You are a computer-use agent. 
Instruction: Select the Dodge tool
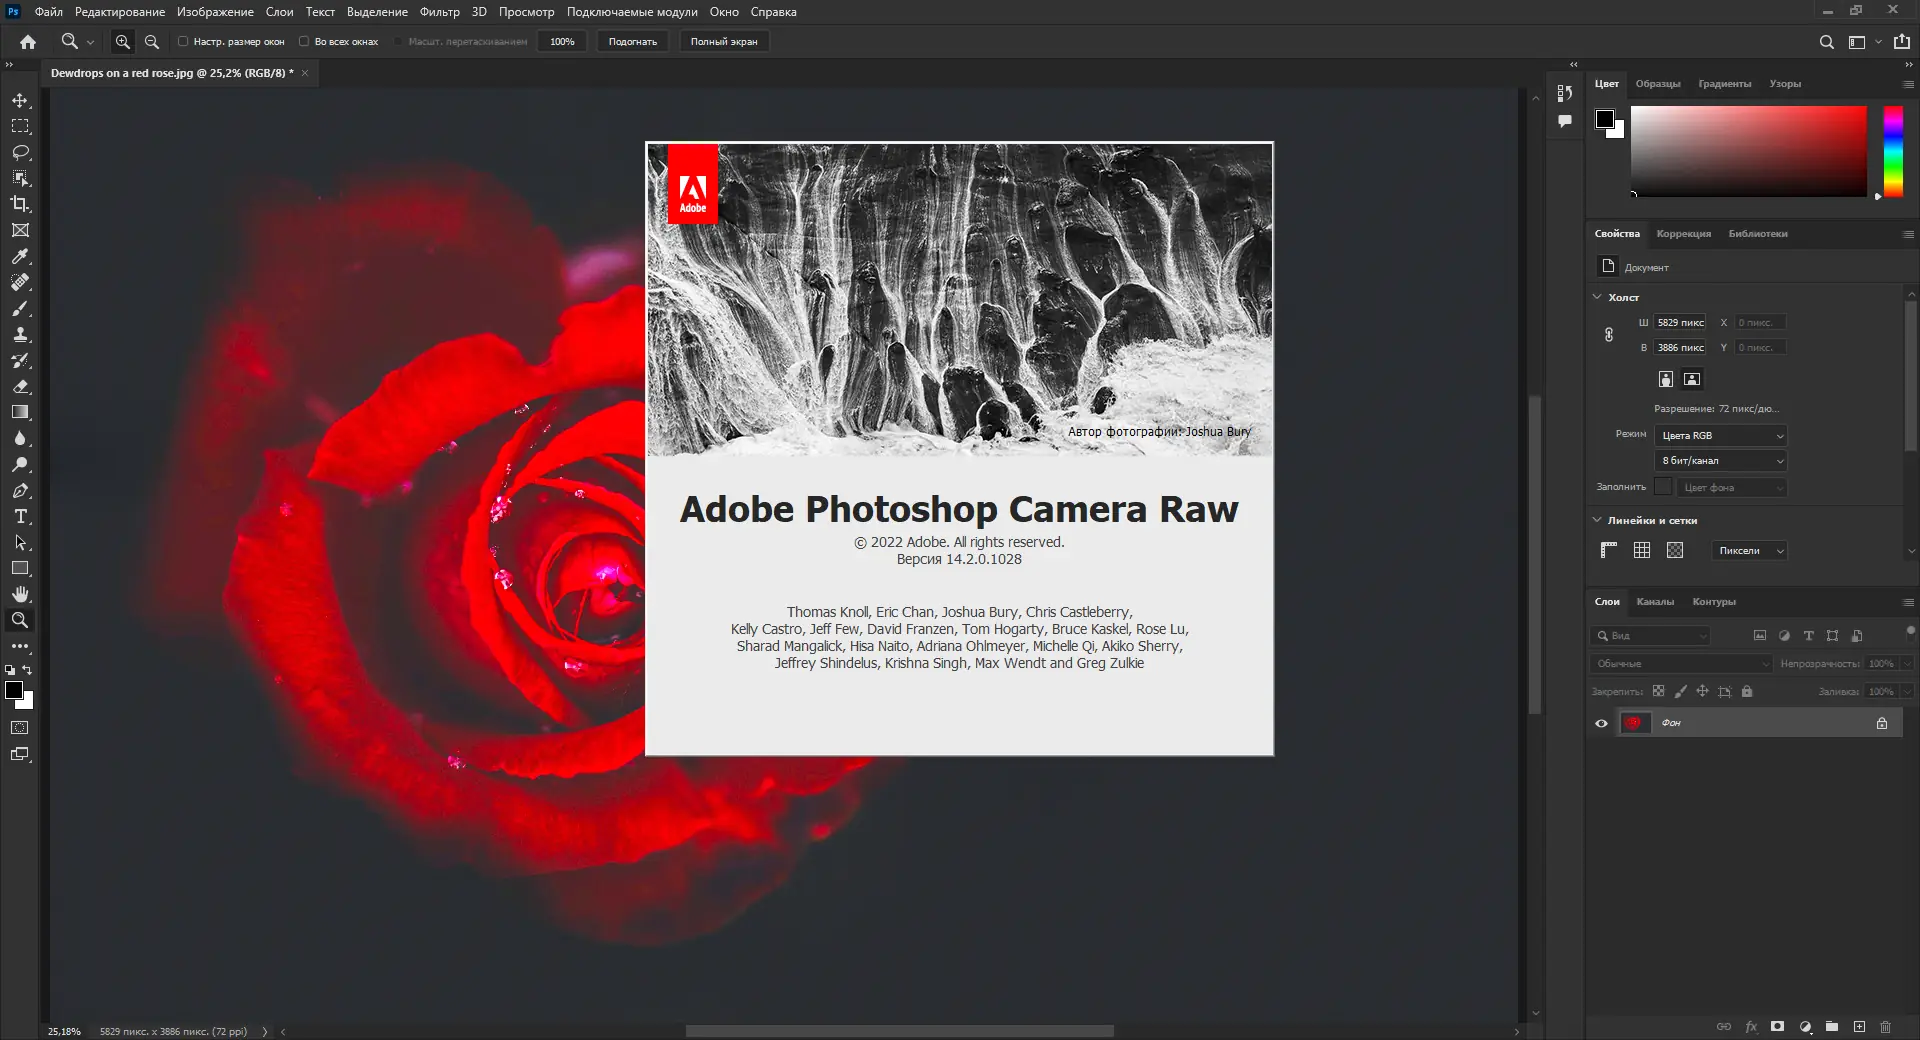pos(20,464)
